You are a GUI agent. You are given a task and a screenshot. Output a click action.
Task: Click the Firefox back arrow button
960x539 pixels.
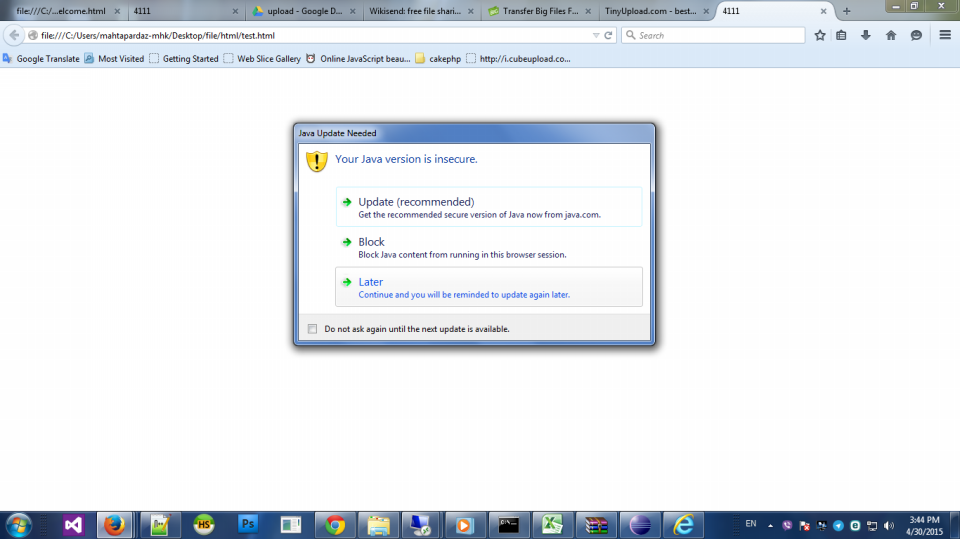(14, 35)
